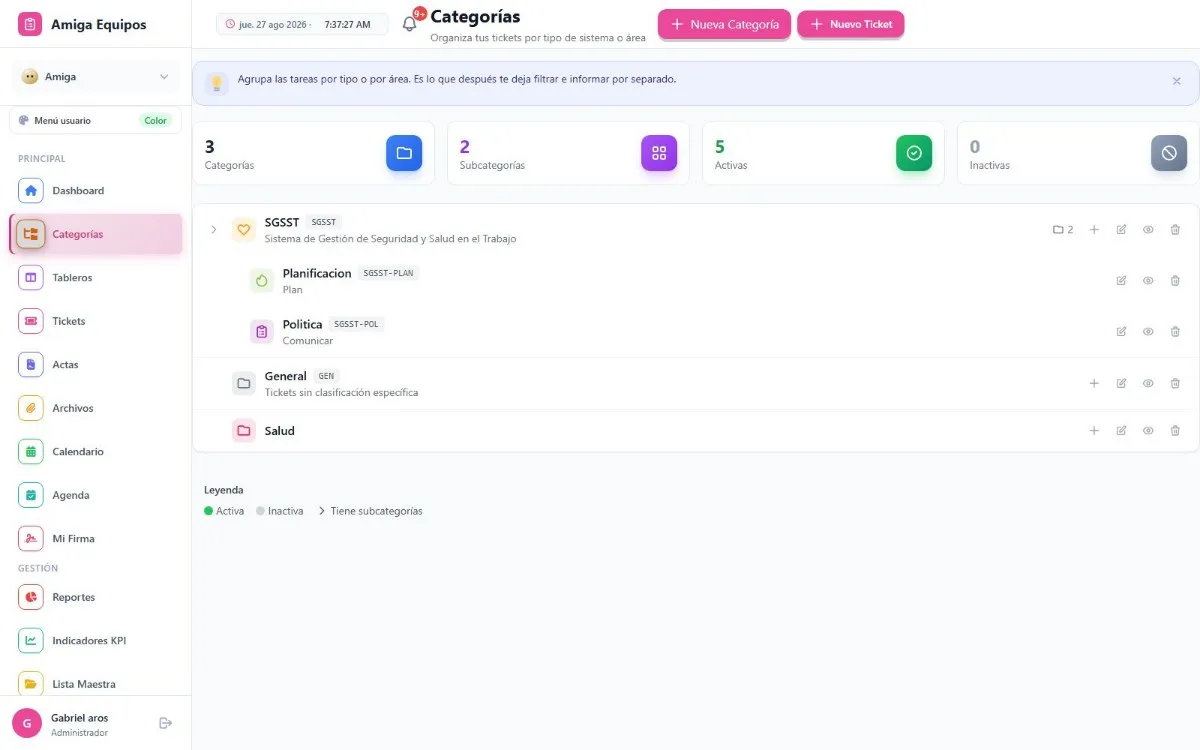Open Indicadores KPI in sidebar
The width and height of the screenshot is (1200, 750).
(x=96, y=640)
